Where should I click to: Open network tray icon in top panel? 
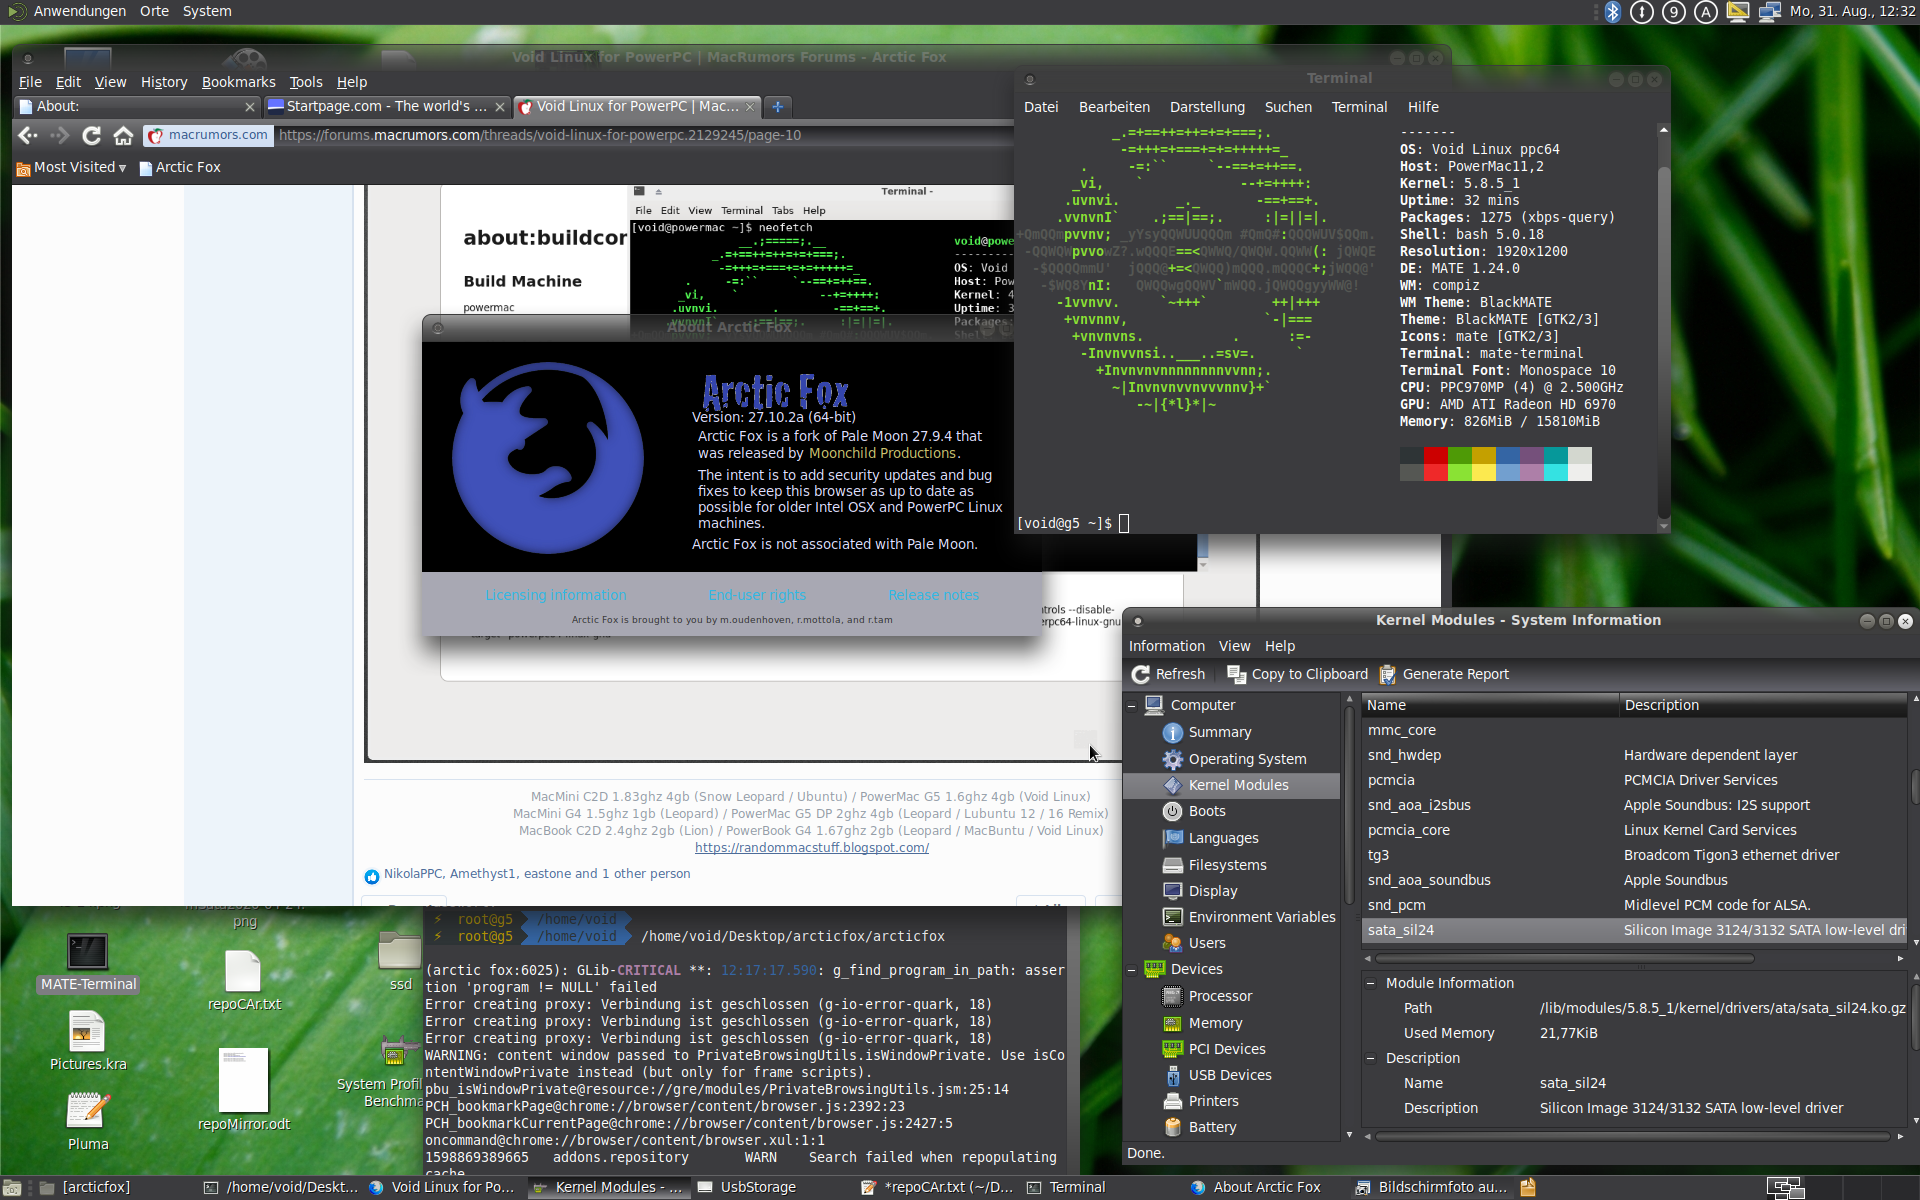tap(1769, 12)
